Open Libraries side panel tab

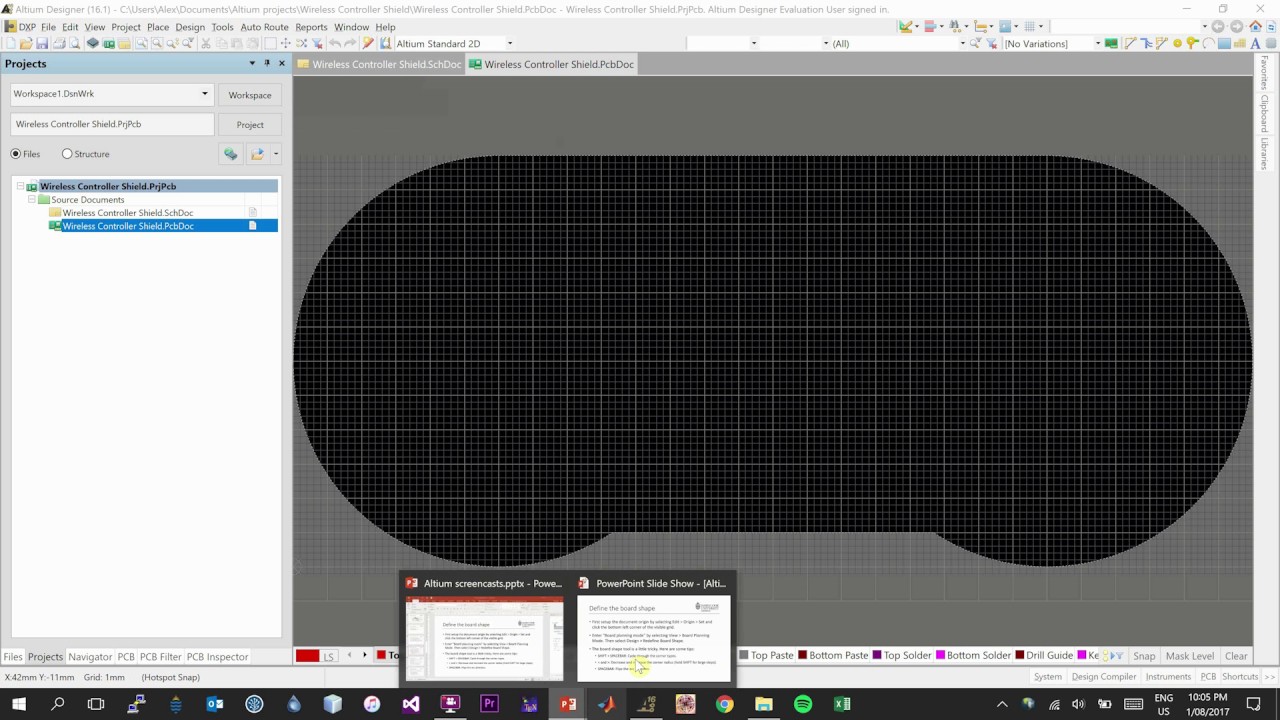tap(1264, 154)
